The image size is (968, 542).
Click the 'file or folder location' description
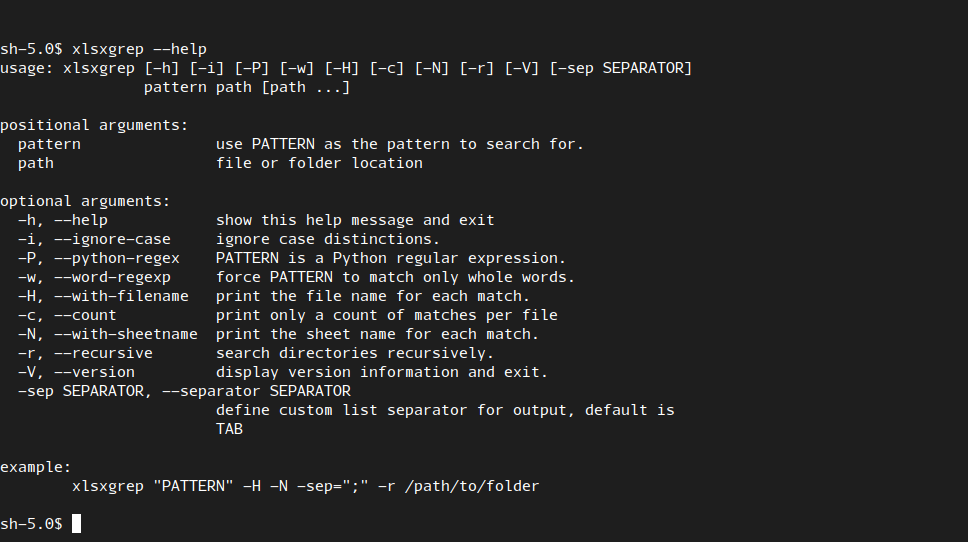[x=319, y=163]
